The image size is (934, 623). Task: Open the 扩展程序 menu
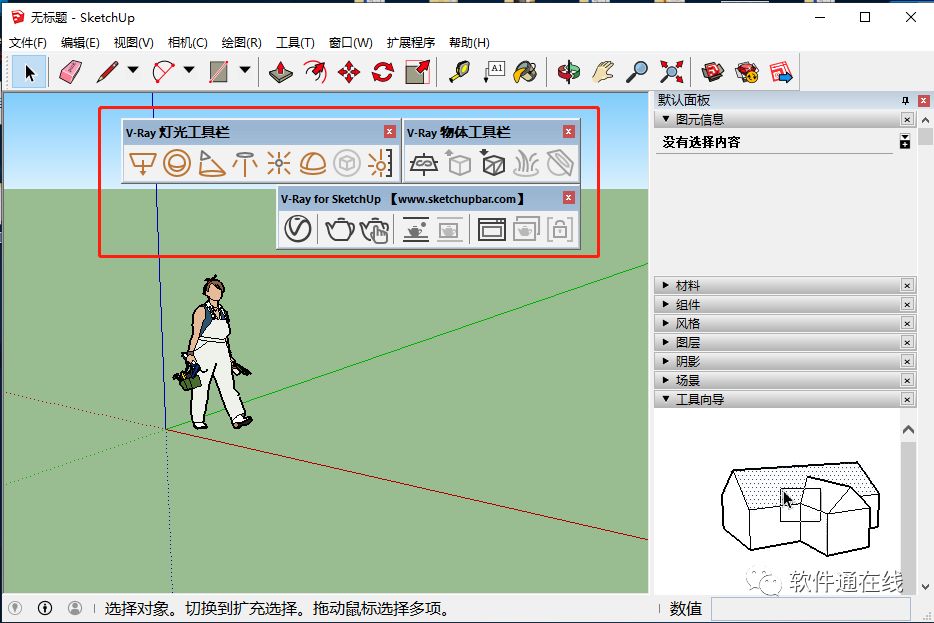pos(411,43)
